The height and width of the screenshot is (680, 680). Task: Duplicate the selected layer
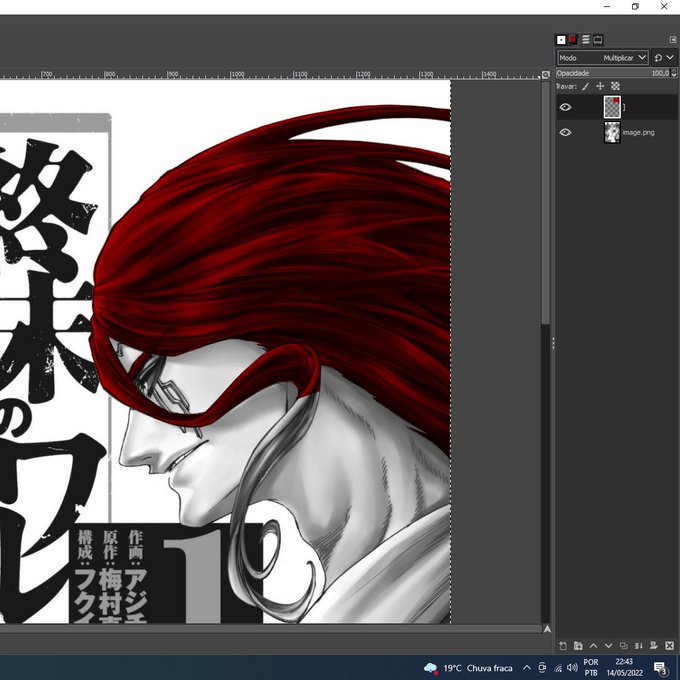tap(623, 646)
